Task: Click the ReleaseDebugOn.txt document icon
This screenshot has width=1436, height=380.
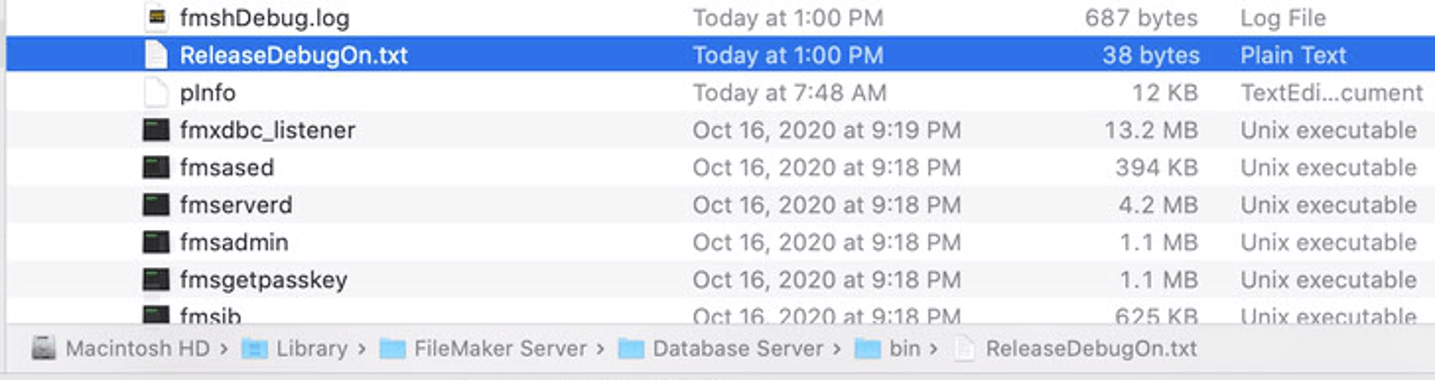Action: 155,55
